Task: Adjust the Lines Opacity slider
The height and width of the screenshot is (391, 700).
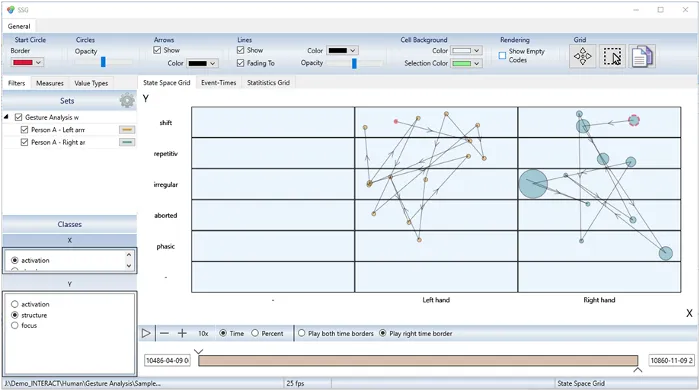Action: 354,63
